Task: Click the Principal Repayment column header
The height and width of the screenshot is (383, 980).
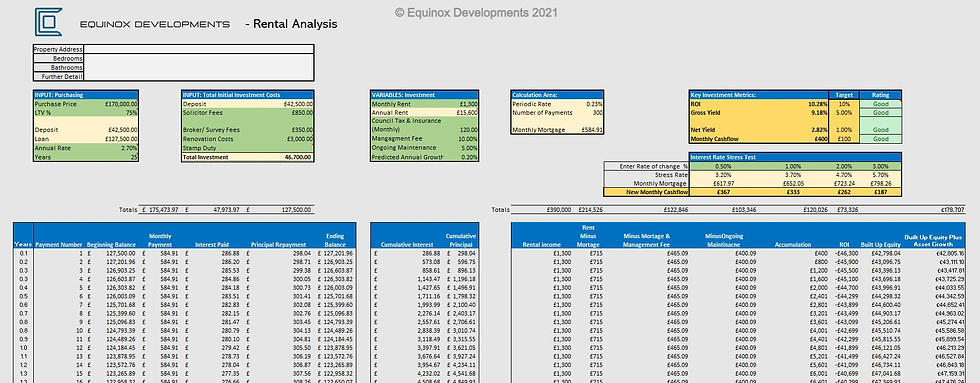Action: tap(278, 244)
